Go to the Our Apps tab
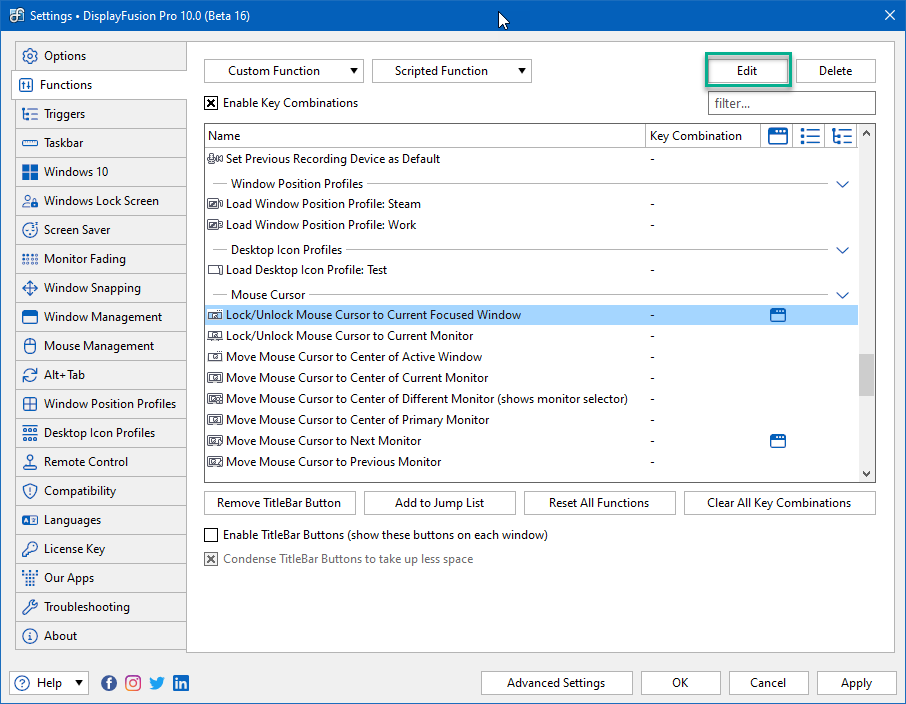The image size is (906, 704). point(101,578)
